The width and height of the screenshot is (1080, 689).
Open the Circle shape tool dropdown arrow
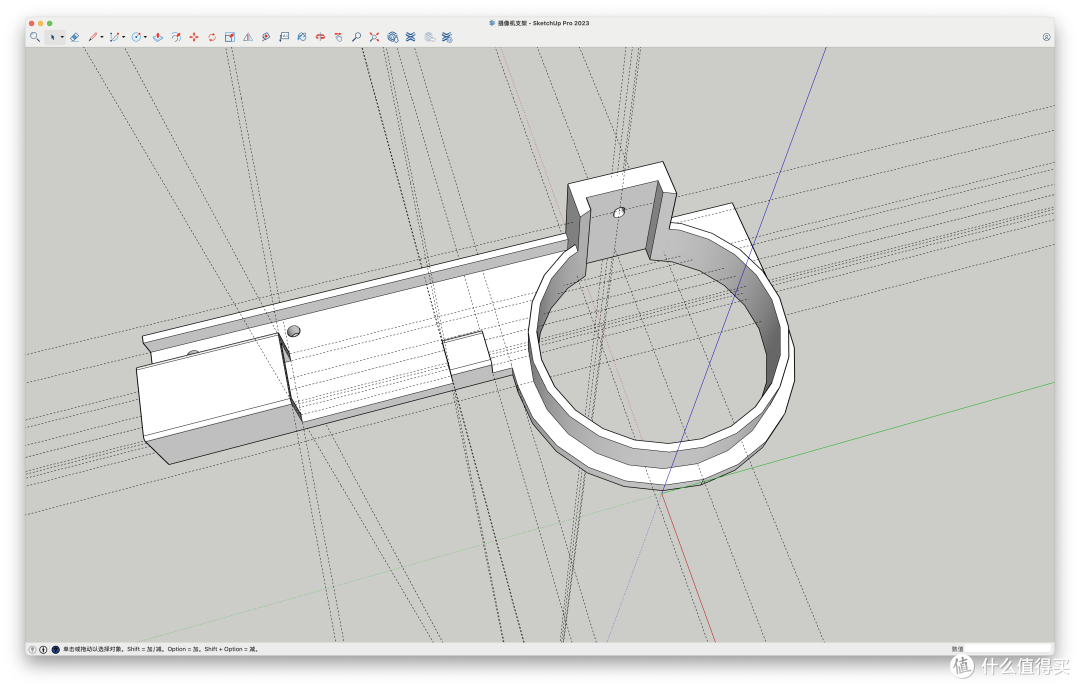(145, 37)
